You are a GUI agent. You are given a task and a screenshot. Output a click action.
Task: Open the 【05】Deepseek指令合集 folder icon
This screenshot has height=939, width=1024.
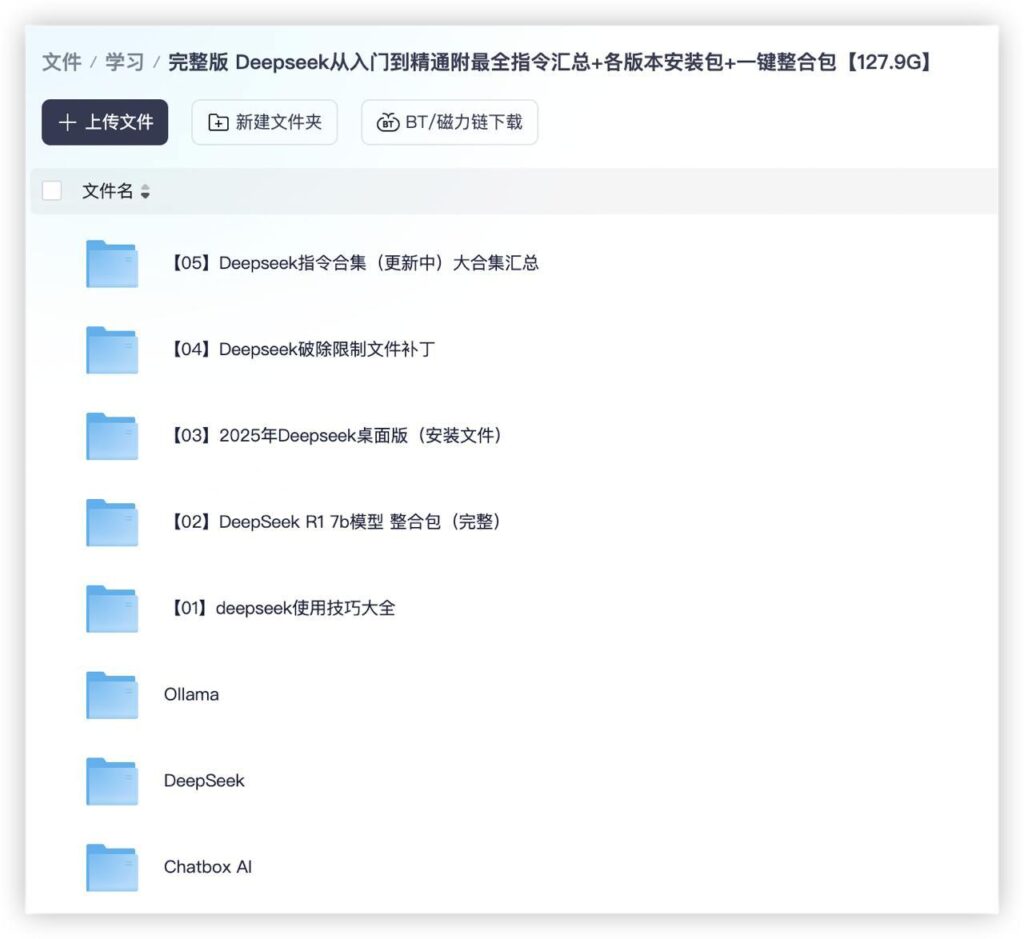[112, 262]
